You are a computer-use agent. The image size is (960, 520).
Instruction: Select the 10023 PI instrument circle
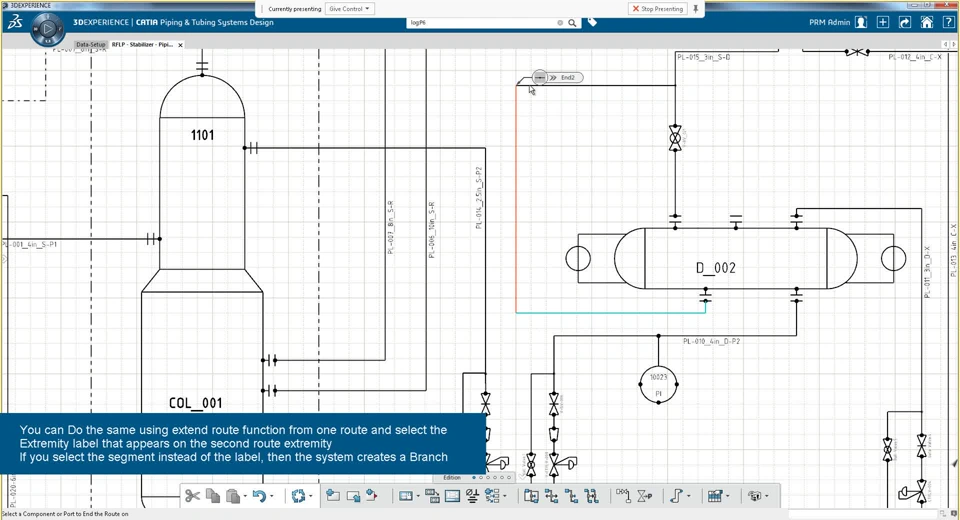click(x=658, y=384)
